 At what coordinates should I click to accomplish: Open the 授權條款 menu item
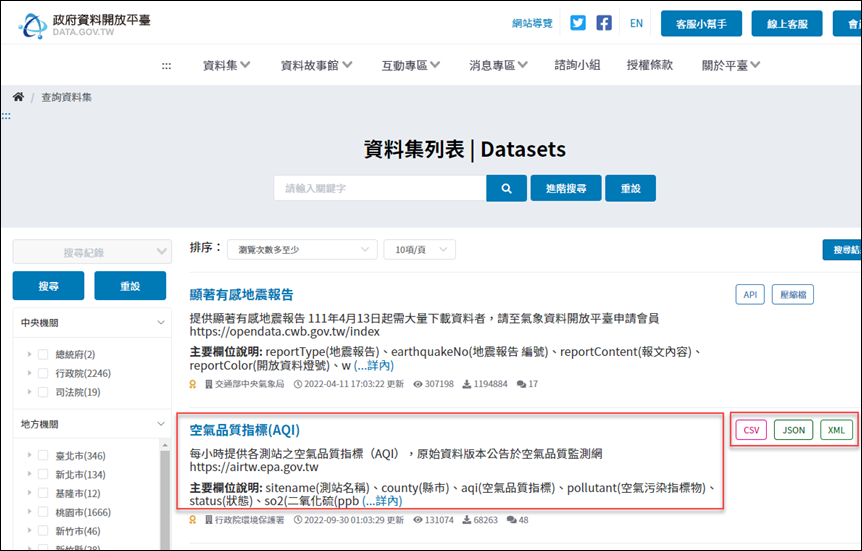(650, 65)
